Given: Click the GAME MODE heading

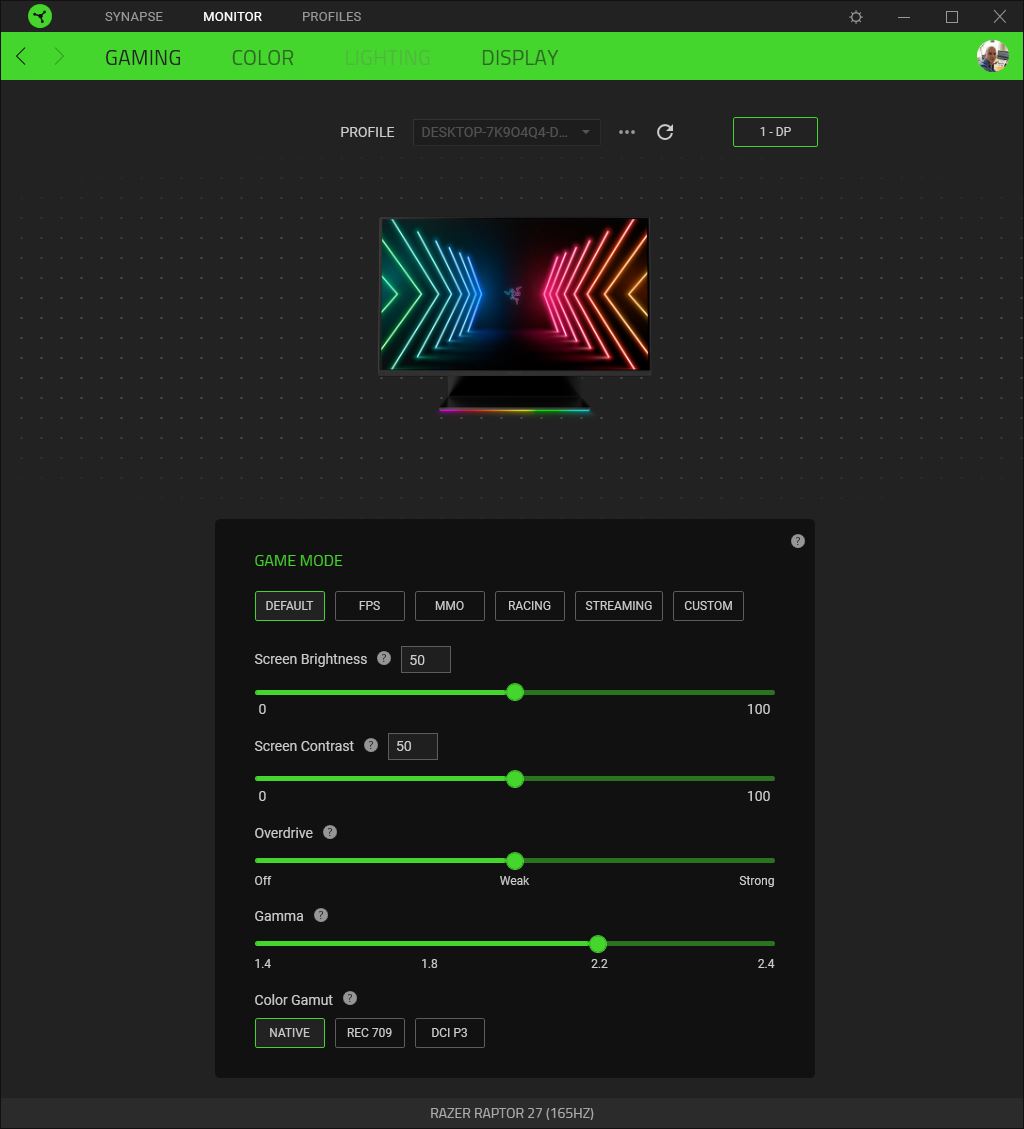Looking at the screenshot, I should [298, 560].
